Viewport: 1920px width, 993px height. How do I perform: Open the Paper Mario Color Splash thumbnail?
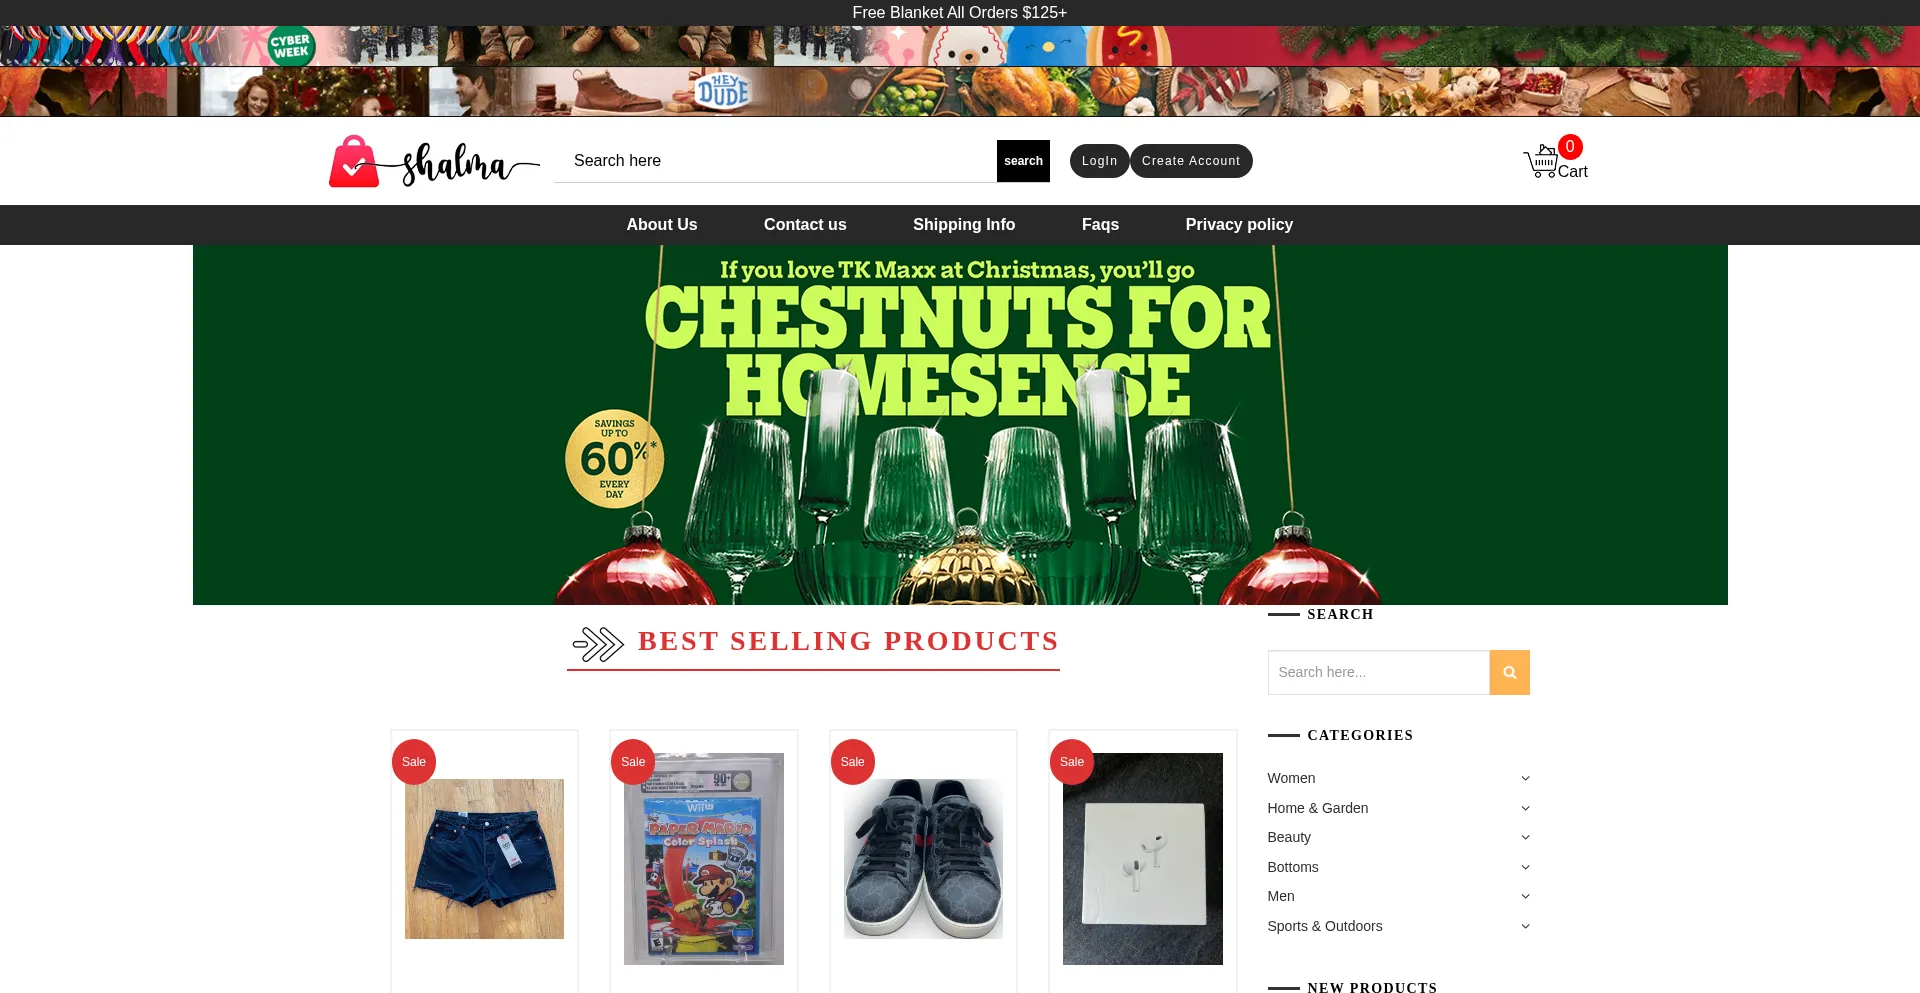tap(704, 859)
